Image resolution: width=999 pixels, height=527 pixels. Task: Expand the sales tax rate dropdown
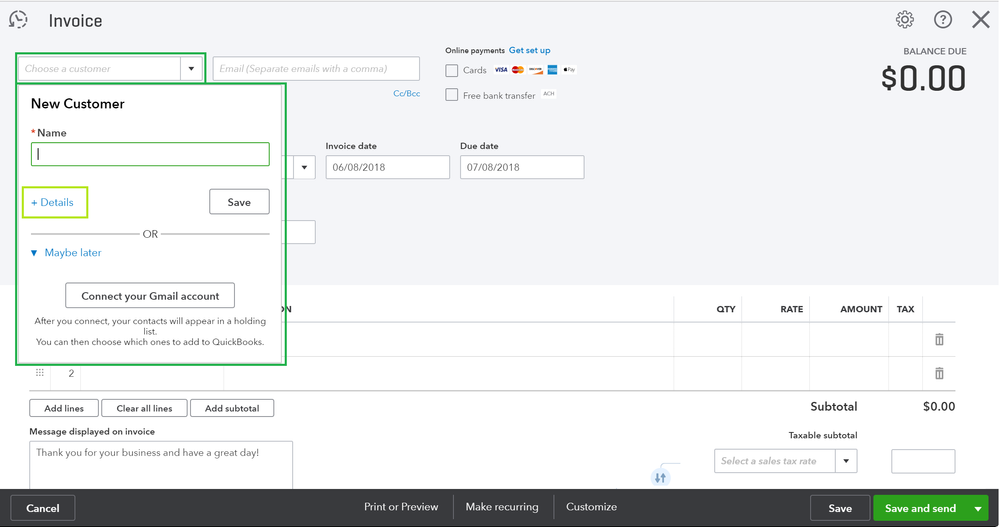(x=847, y=461)
